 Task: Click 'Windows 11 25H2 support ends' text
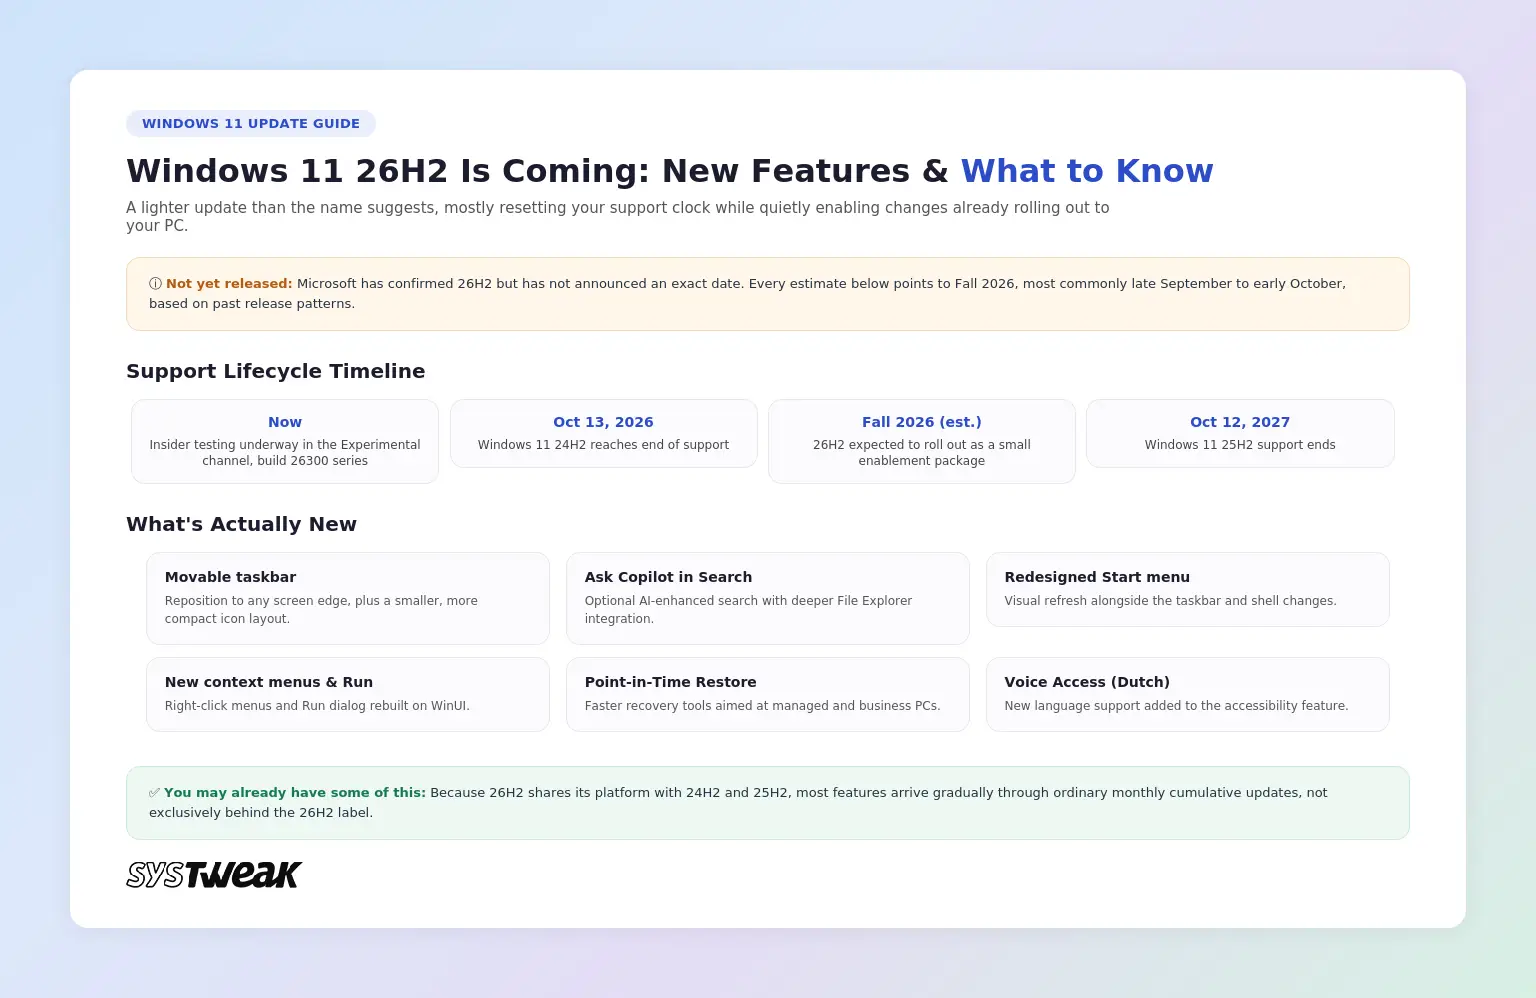1240,445
